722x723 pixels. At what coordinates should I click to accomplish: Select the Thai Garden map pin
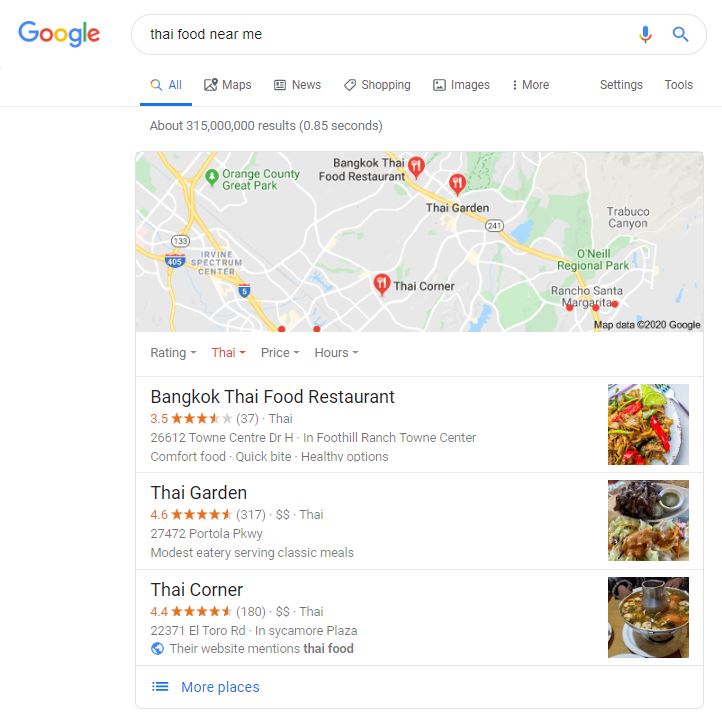click(457, 184)
